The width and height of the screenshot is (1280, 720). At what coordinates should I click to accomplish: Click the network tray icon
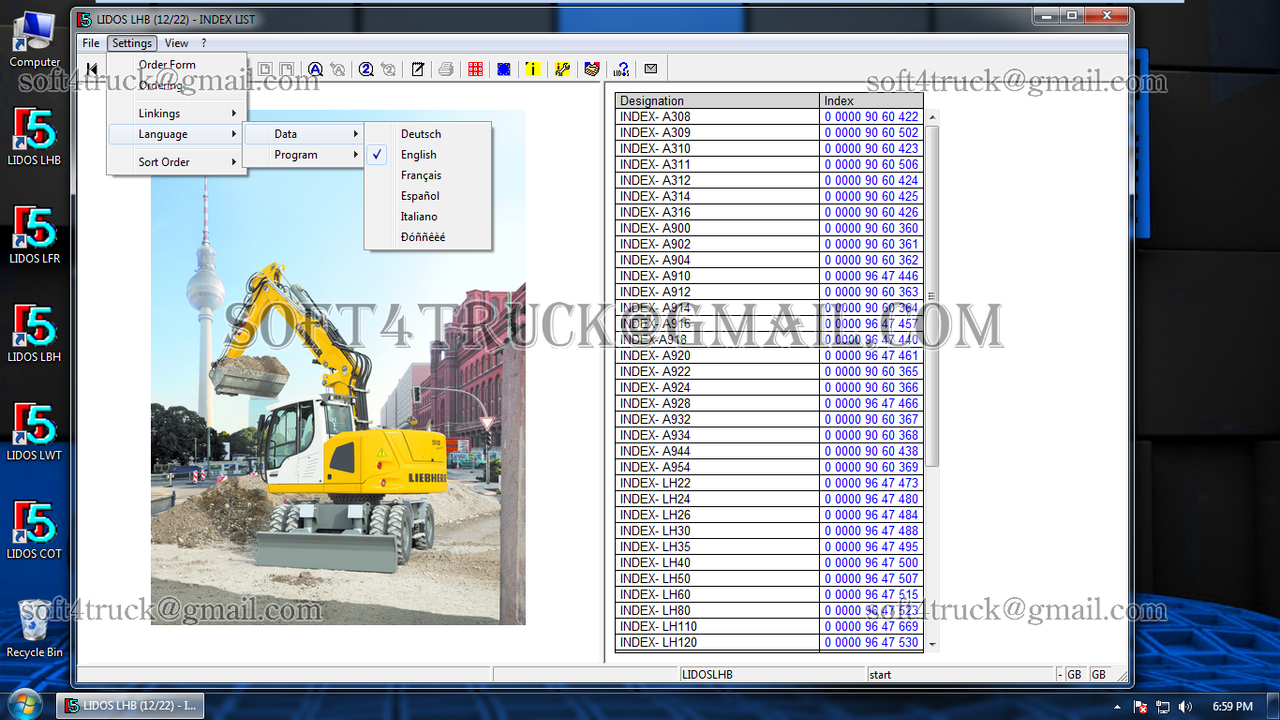pyautogui.click(x=1164, y=706)
